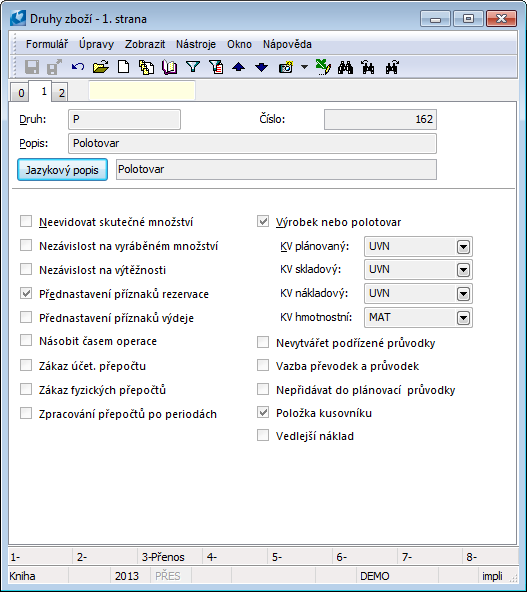The width and height of the screenshot is (527, 592).
Task: Enable Vedlejší náklad checkbox
Action: pyautogui.click(x=263, y=436)
